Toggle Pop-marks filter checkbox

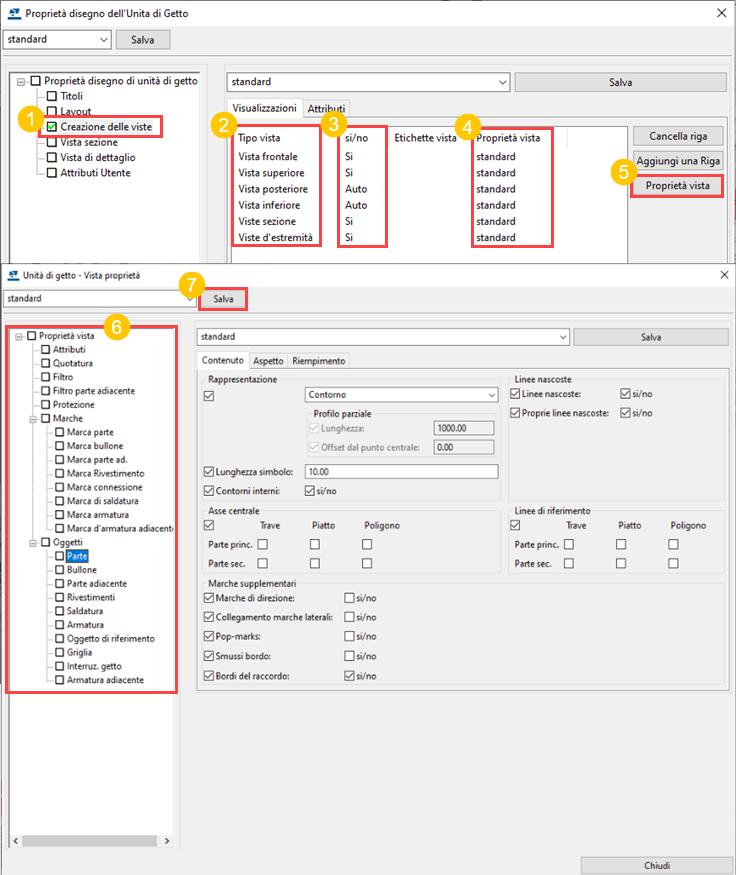(209, 636)
